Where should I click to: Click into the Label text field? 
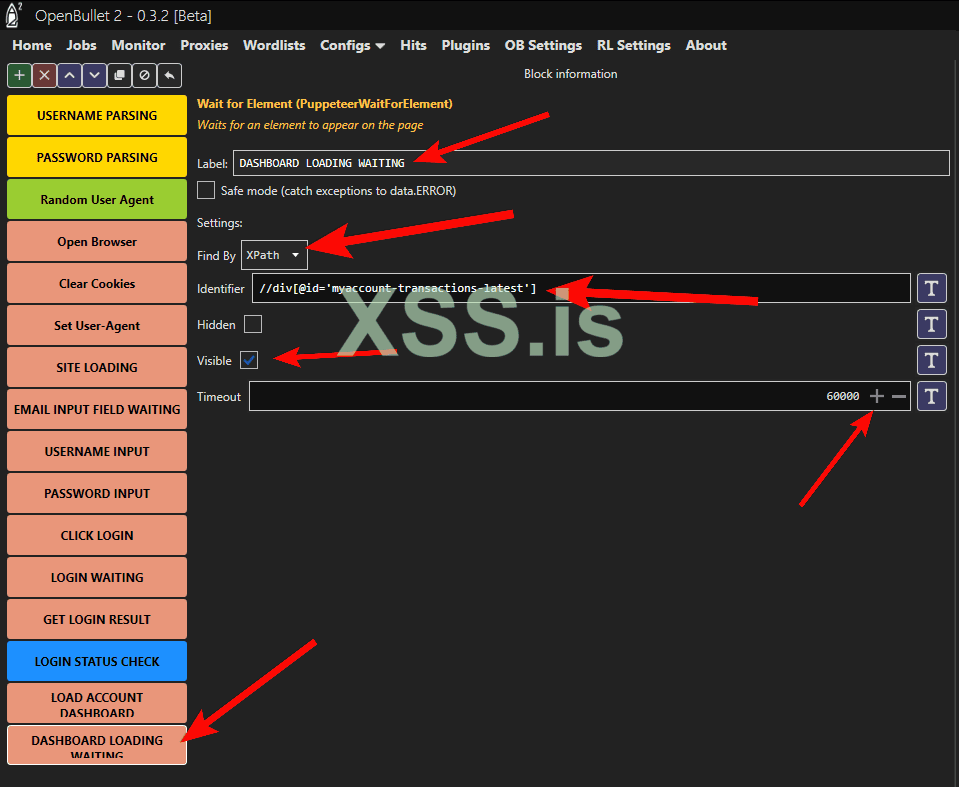pyautogui.click(x=591, y=163)
